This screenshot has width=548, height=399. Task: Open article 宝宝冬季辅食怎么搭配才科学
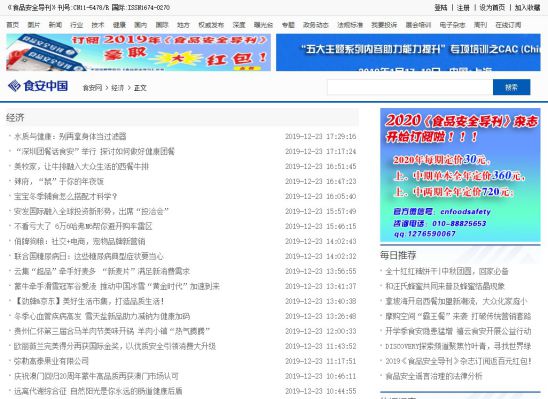point(66,196)
